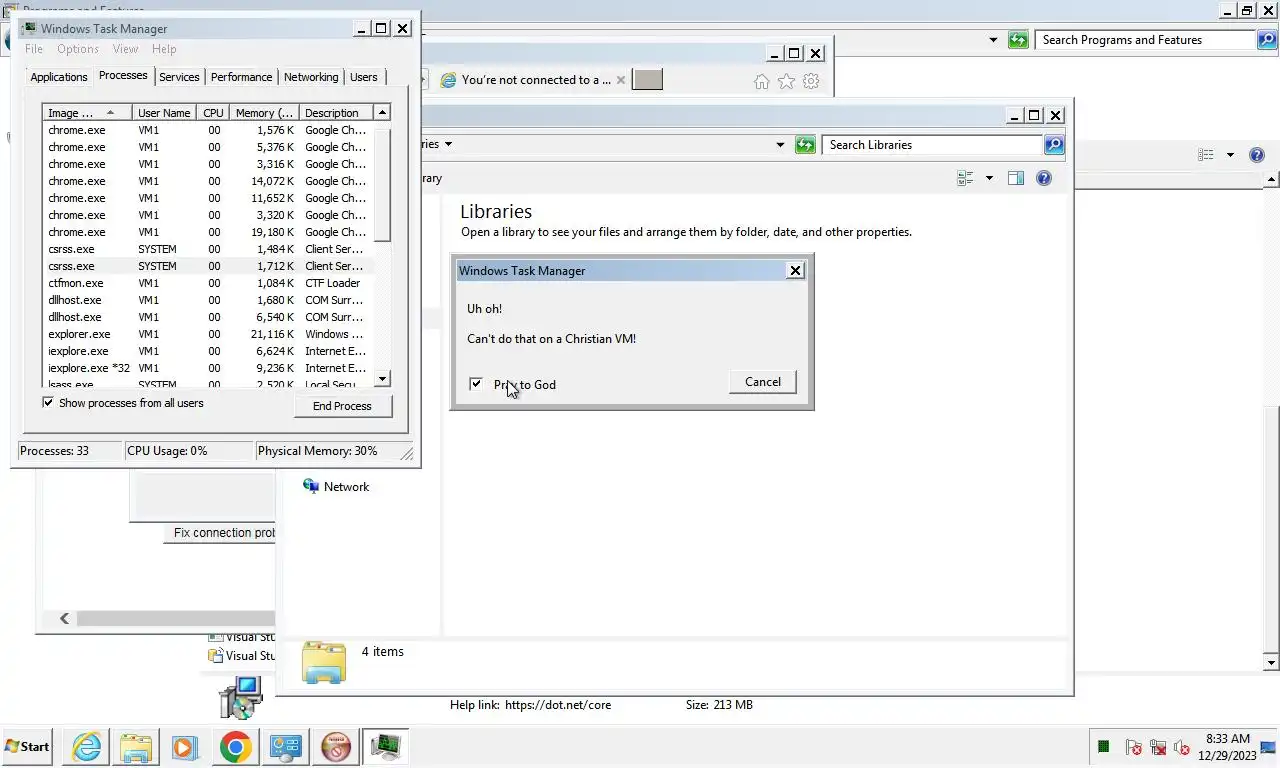Viewport: 1280px width, 768px height.
Task: Toggle the Pray to God checkbox
Action: (x=476, y=384)
